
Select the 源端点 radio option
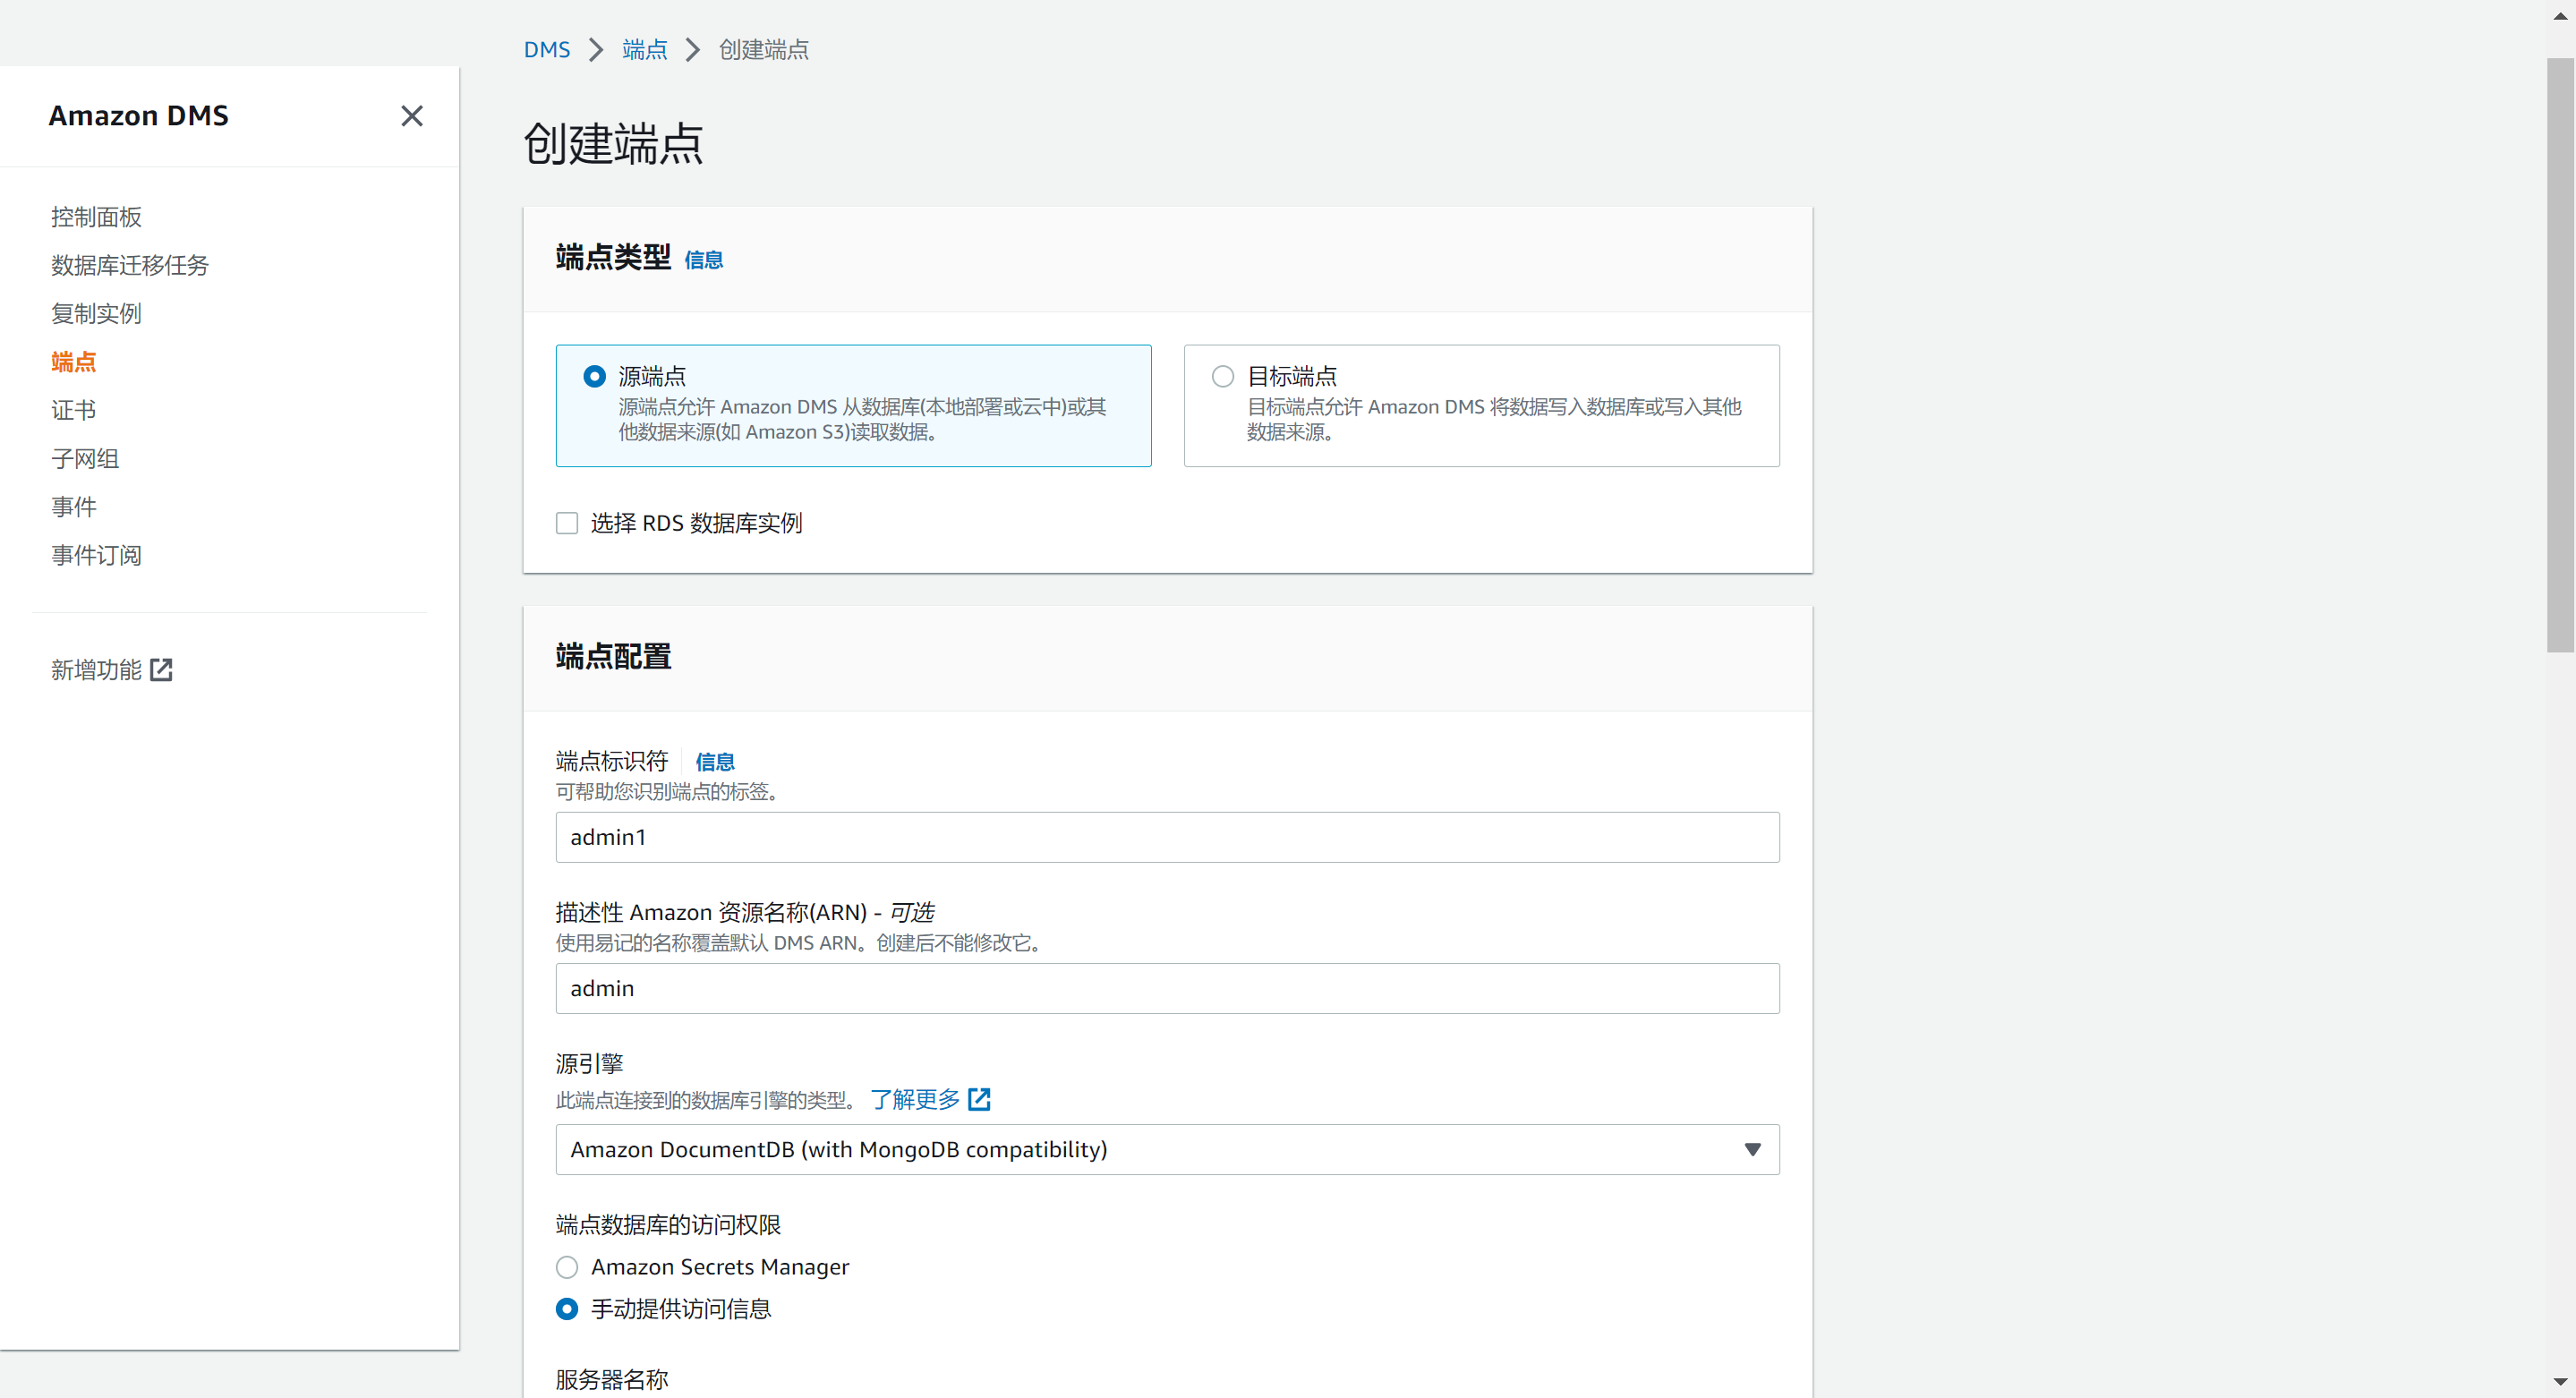594,377
